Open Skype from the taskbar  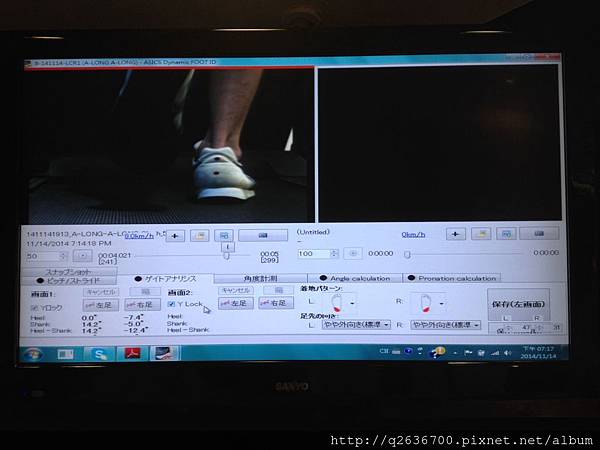tap(99, 354)
